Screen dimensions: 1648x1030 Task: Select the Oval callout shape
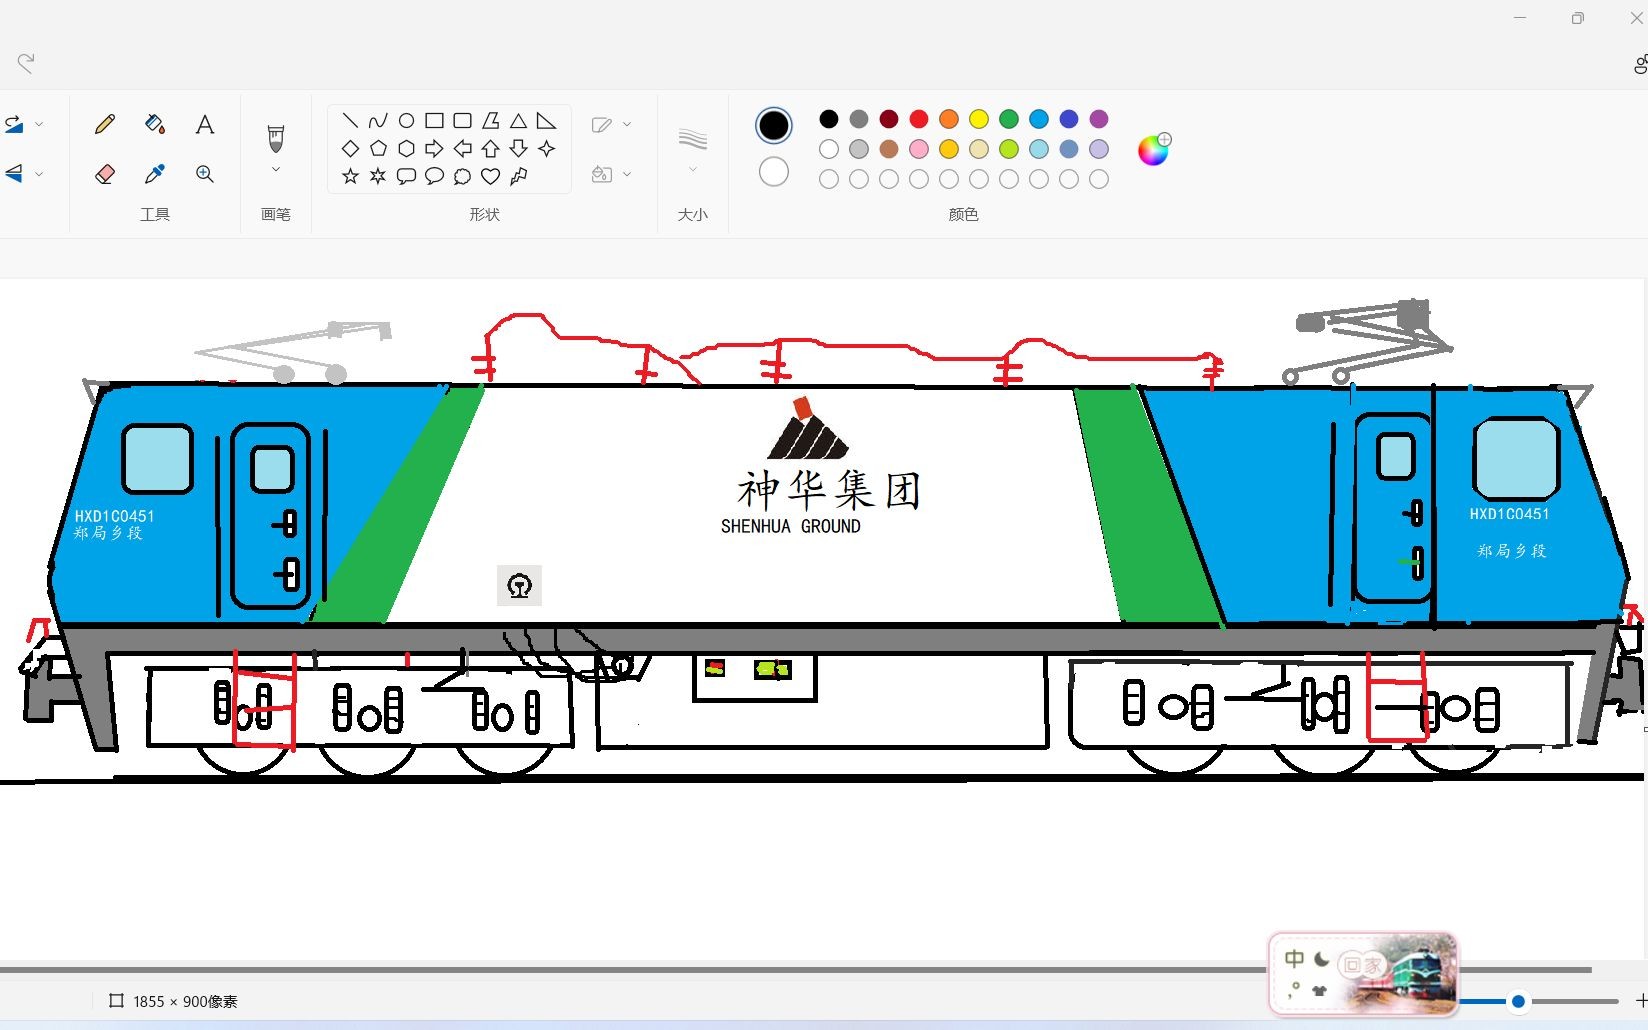434,176
